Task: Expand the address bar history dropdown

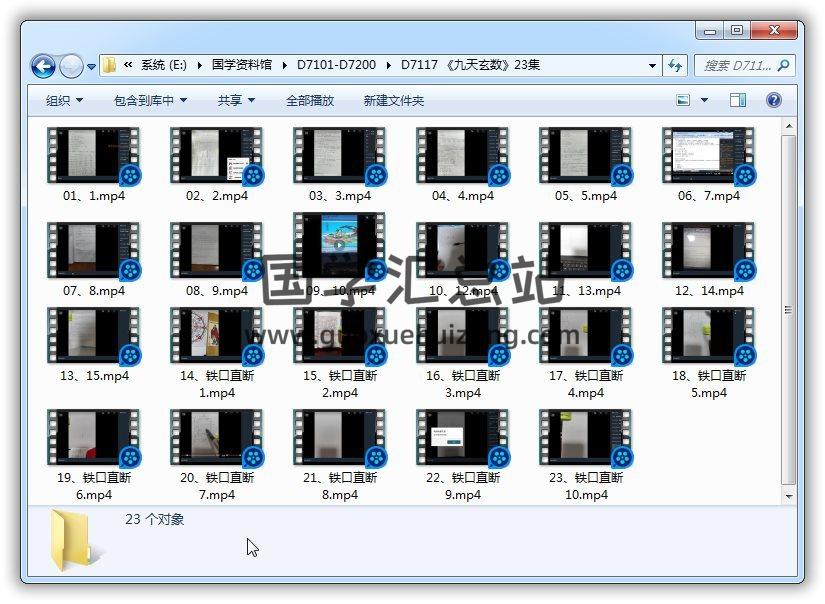Action: 652,66
